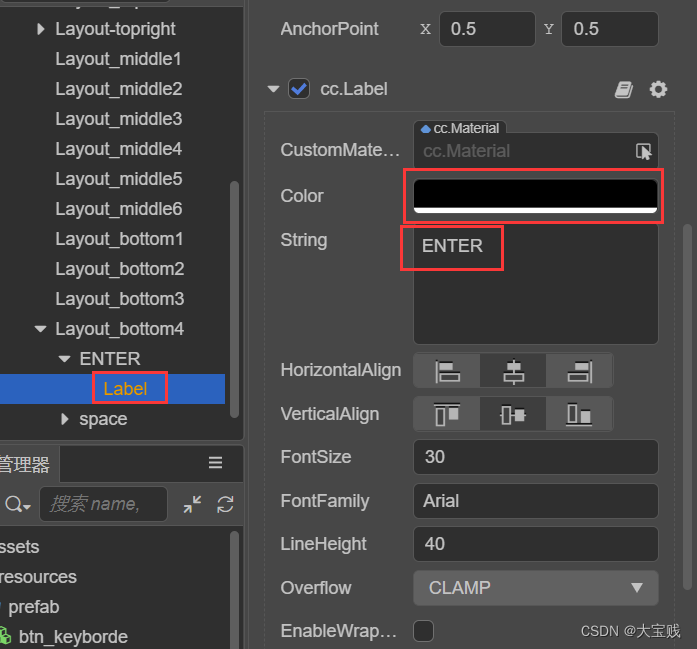Image resolution: width=697 pixels, height=649 pixels.
Task: Click the CustomMaterial asset picker icon
Action: click(x=644, y=152)
